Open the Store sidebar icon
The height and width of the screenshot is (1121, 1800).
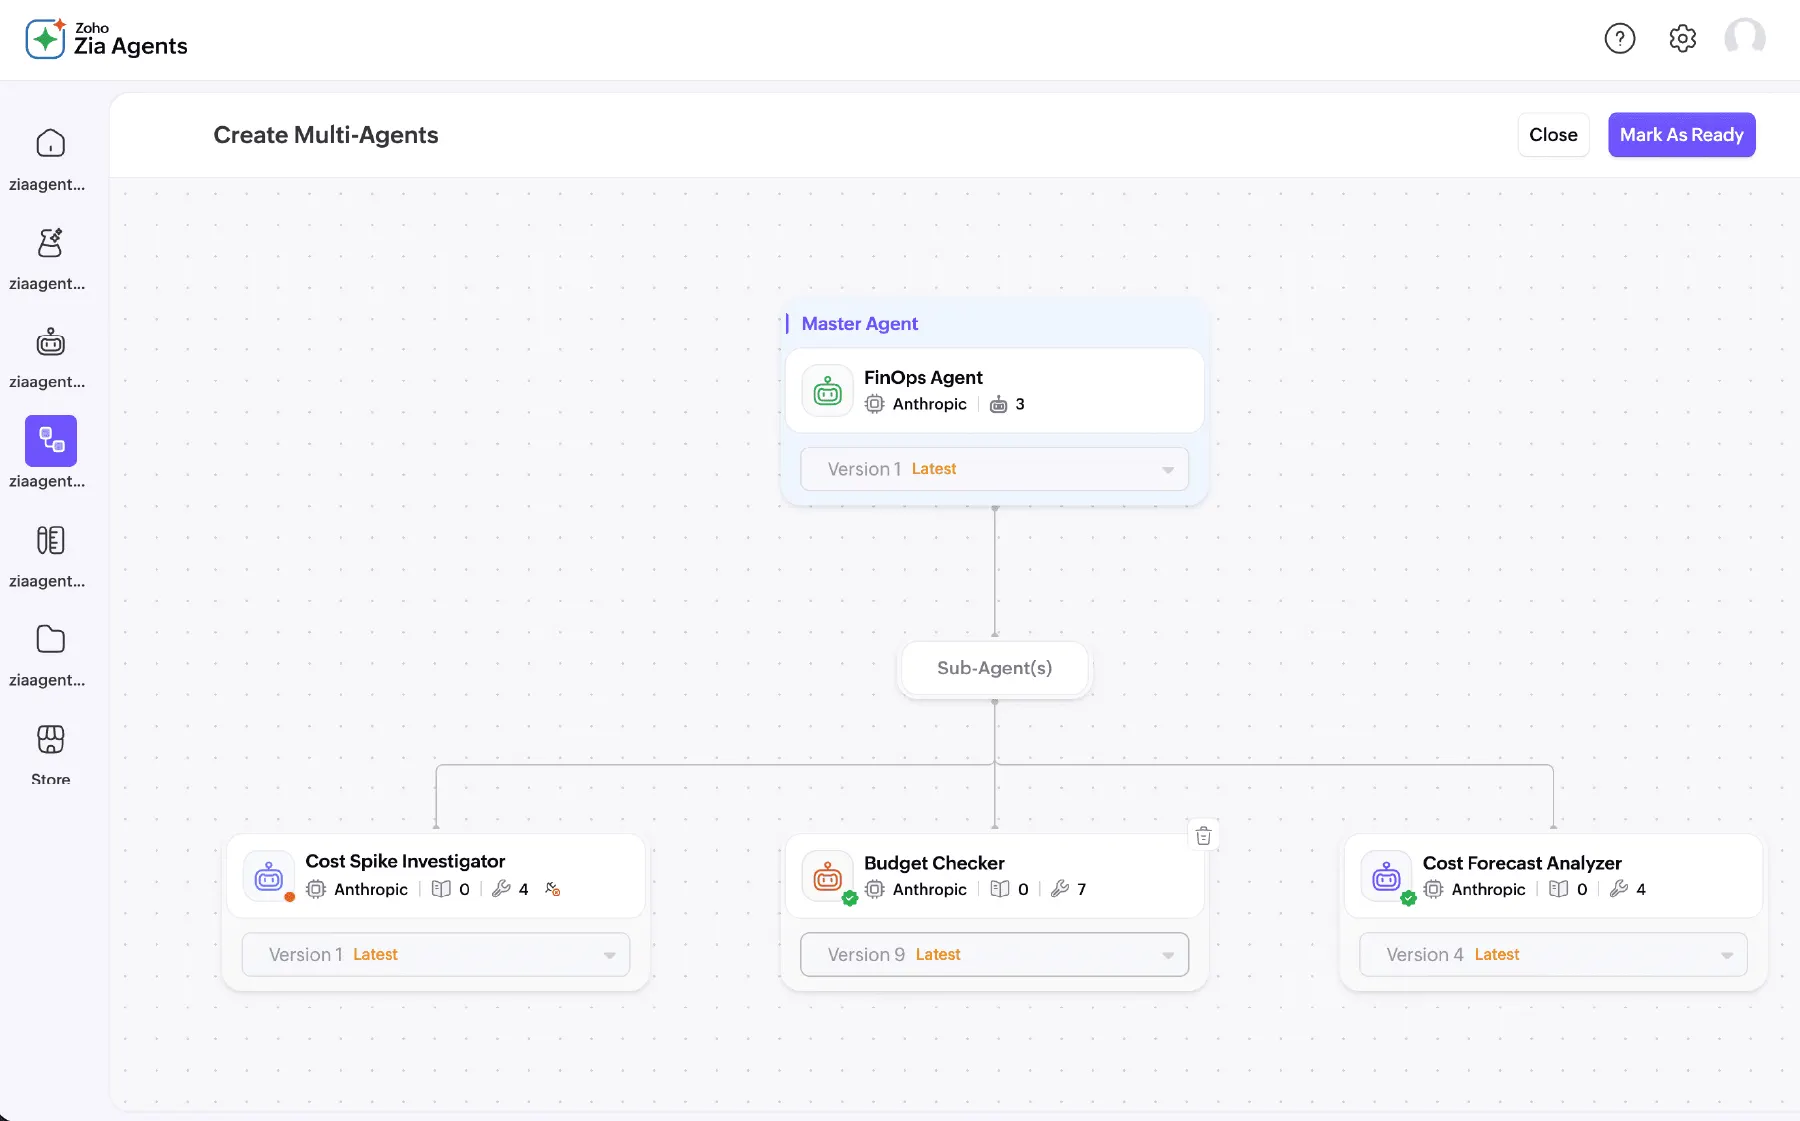(x=50, y=739)
